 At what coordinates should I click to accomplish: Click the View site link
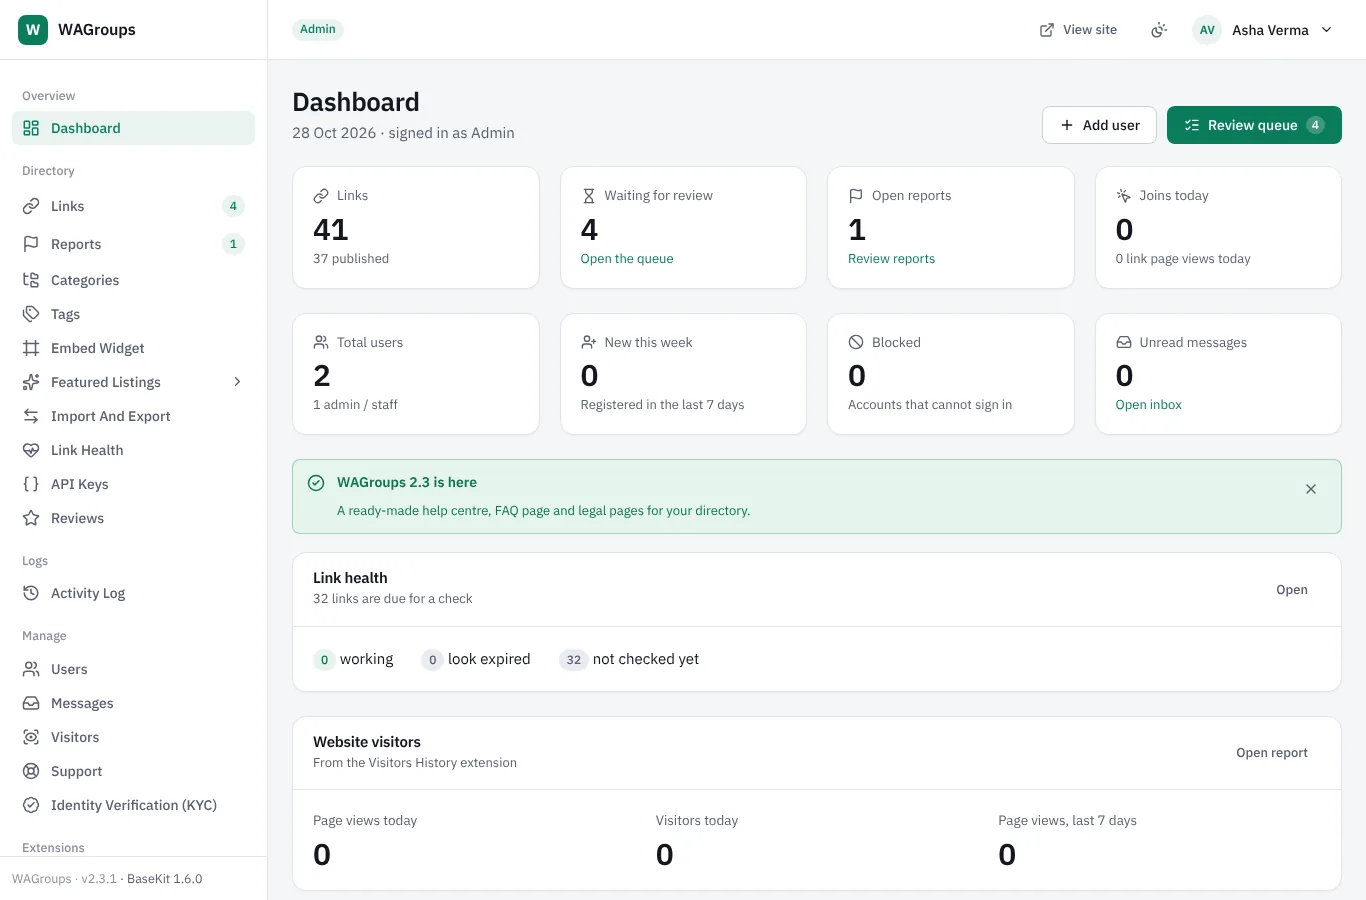pyautogui.click(x=1078, y=30)
